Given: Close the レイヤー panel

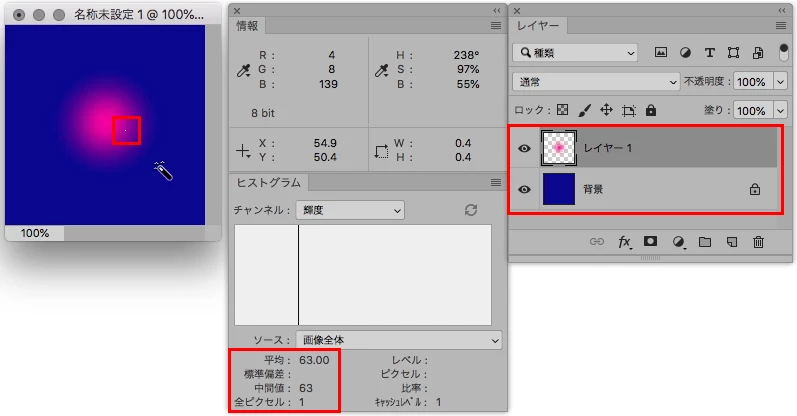Looking at the screenshot, I should pos(517,11).
